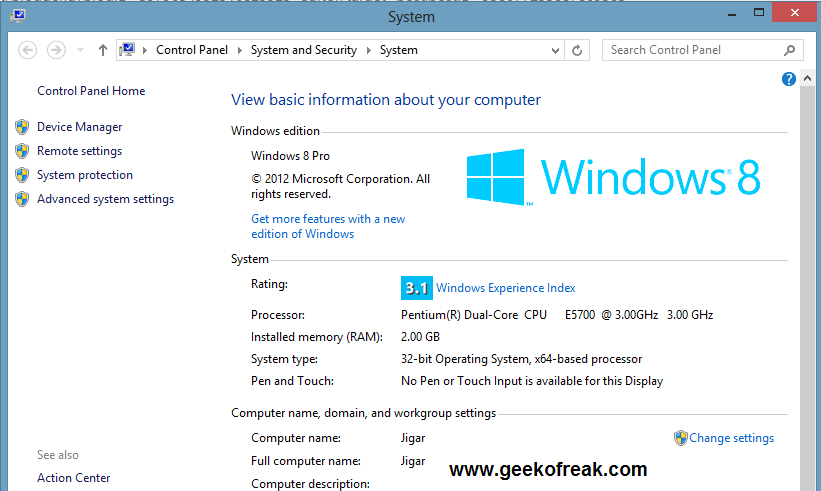Click the vertical scrollbar track
Screen dimensions: 821x491
pyautogui.click(x=807, y=288)
